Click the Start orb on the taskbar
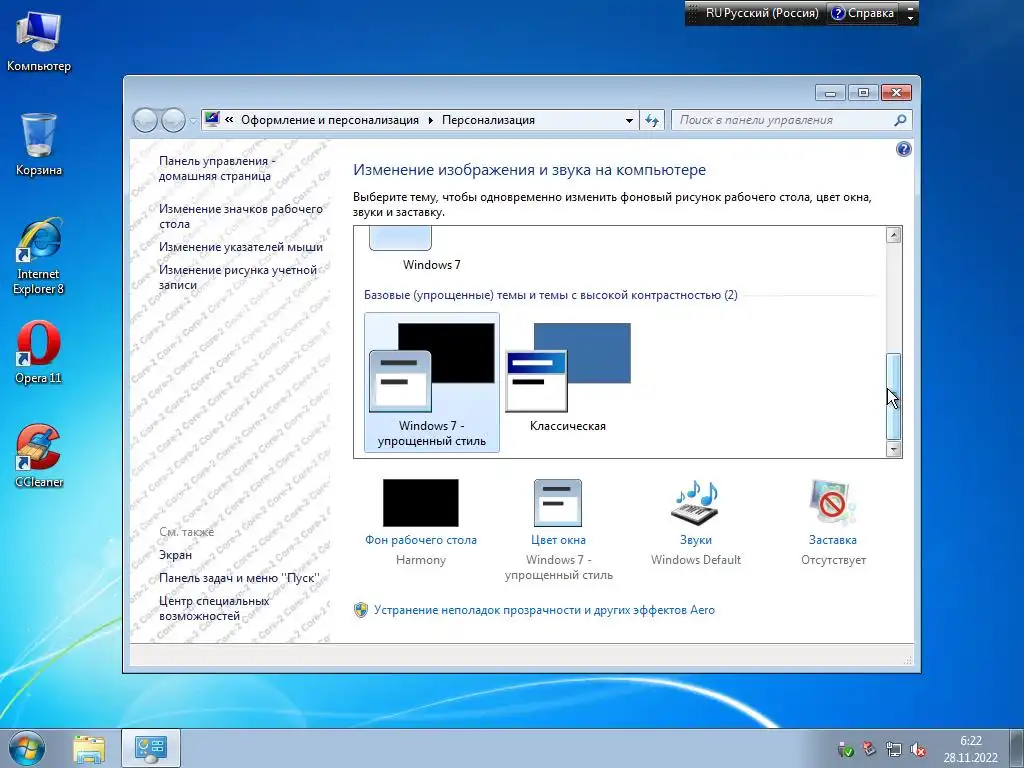The height and width of the screenshot is (768, 1024). [27, 748]
